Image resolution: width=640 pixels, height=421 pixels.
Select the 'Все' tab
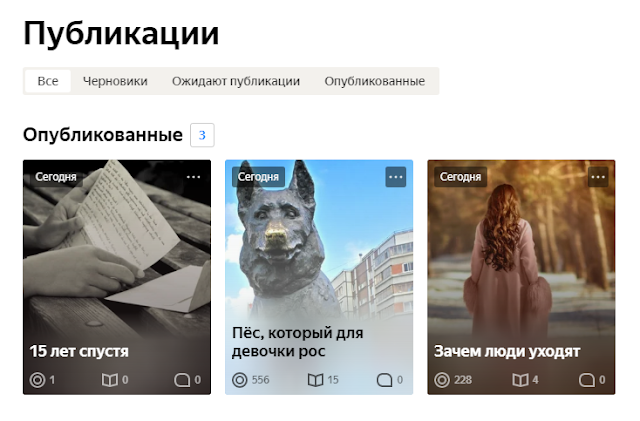pos(48,81)
